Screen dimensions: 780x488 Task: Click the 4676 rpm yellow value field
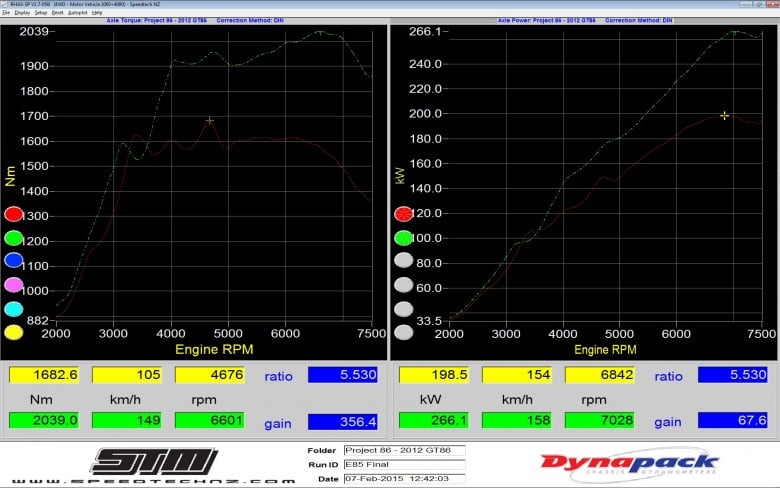click(209, 375)
